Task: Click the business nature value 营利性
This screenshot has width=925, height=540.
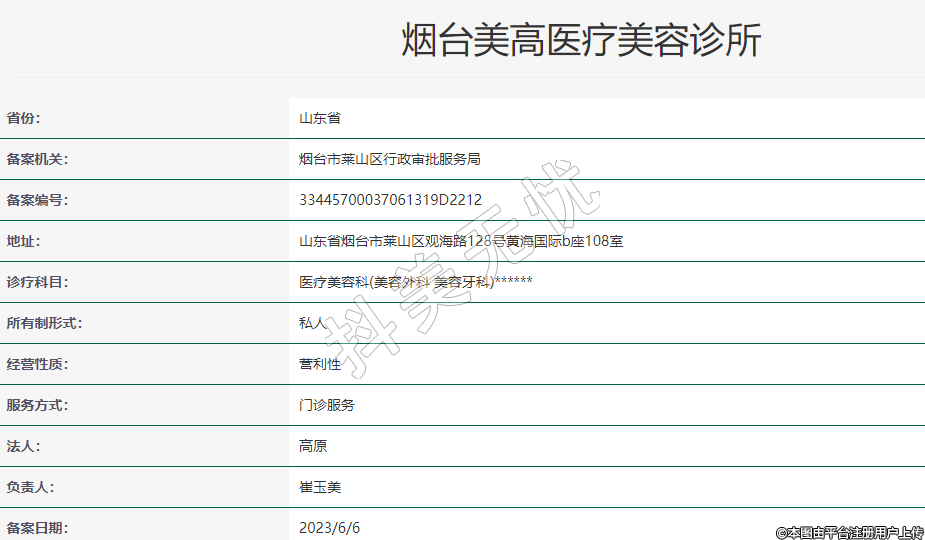Action: (x=320, y=364)
